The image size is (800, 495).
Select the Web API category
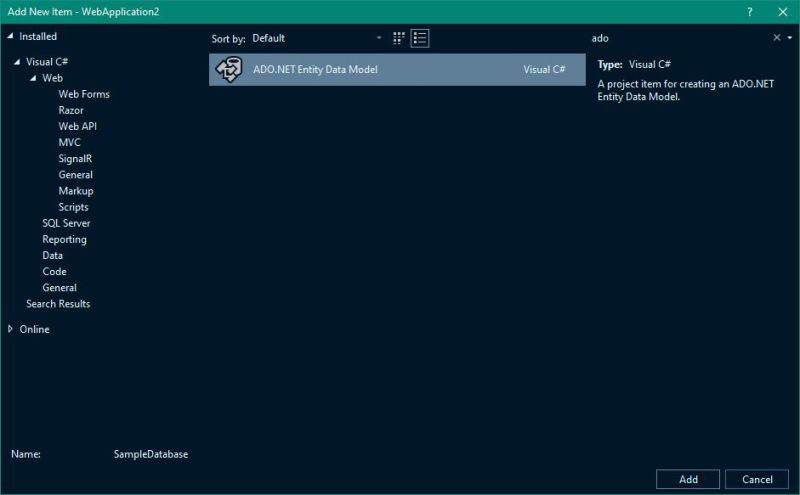78,127
